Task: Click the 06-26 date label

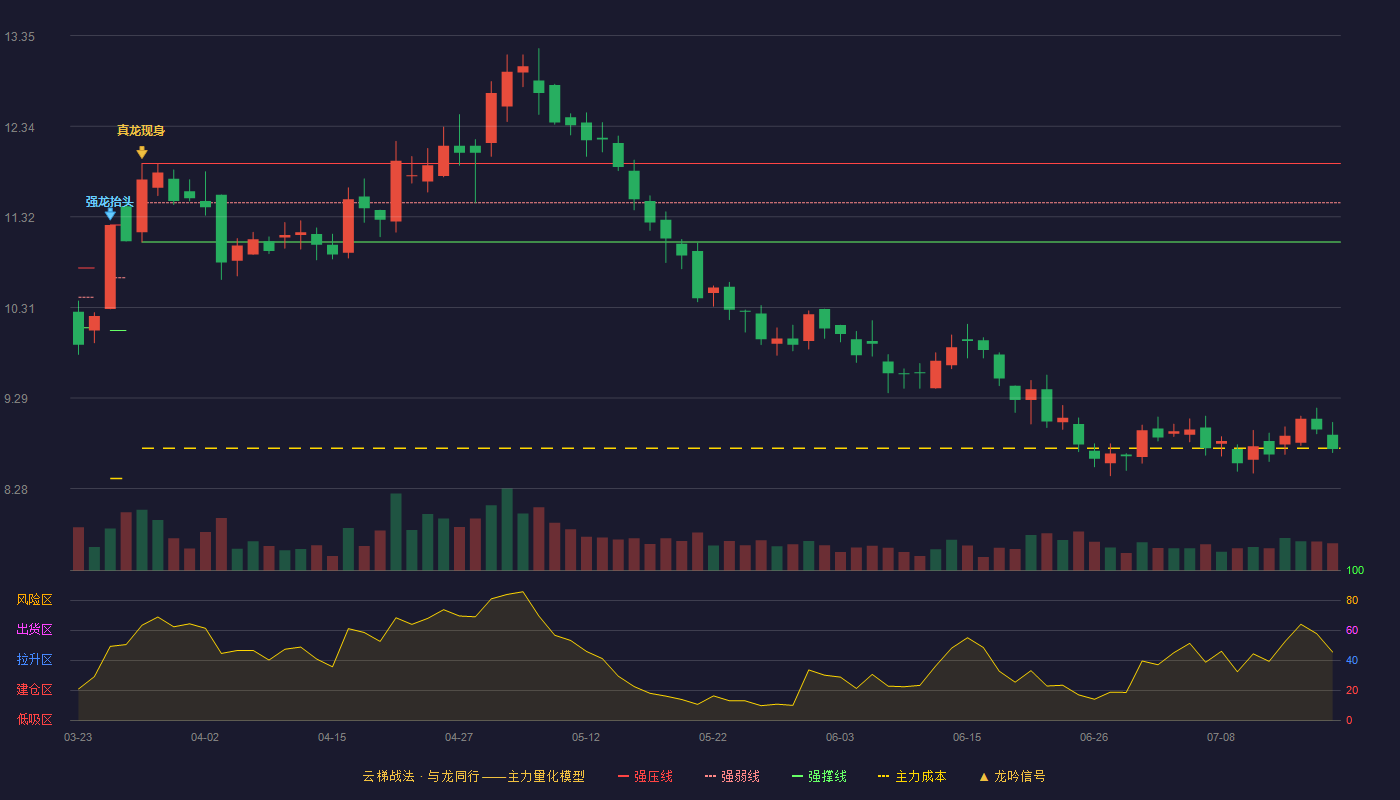Action: click(x=1094, y=737)
